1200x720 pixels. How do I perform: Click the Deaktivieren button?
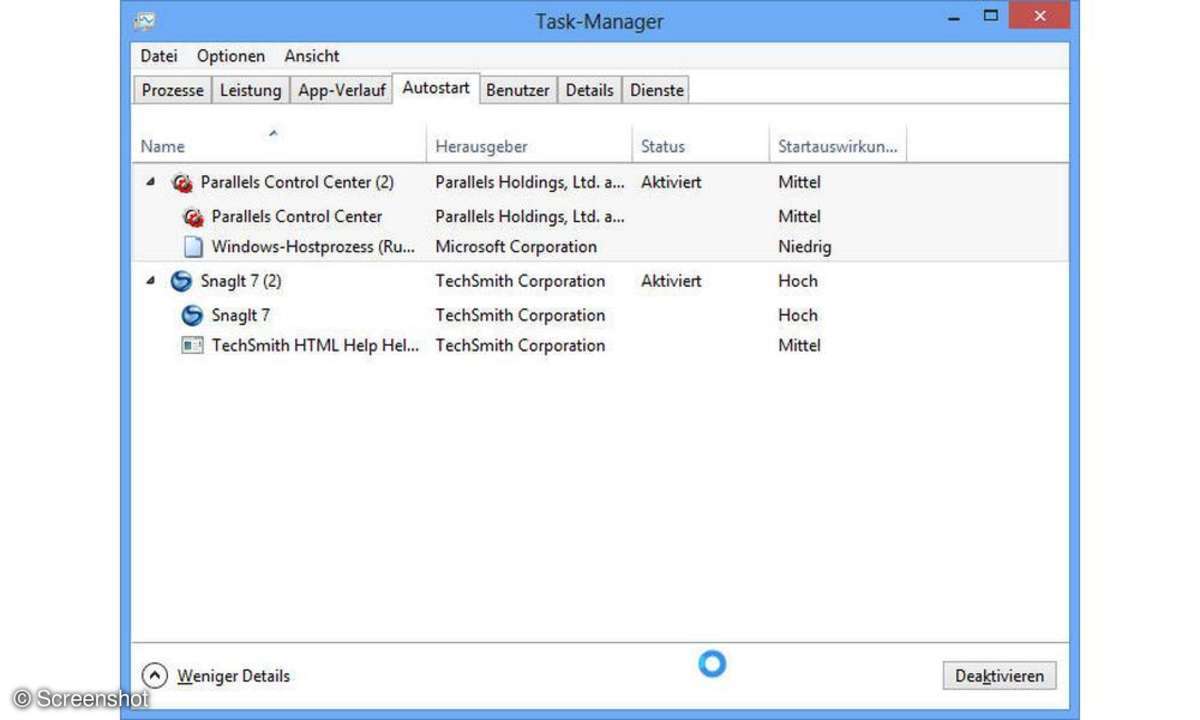[999, 676]
